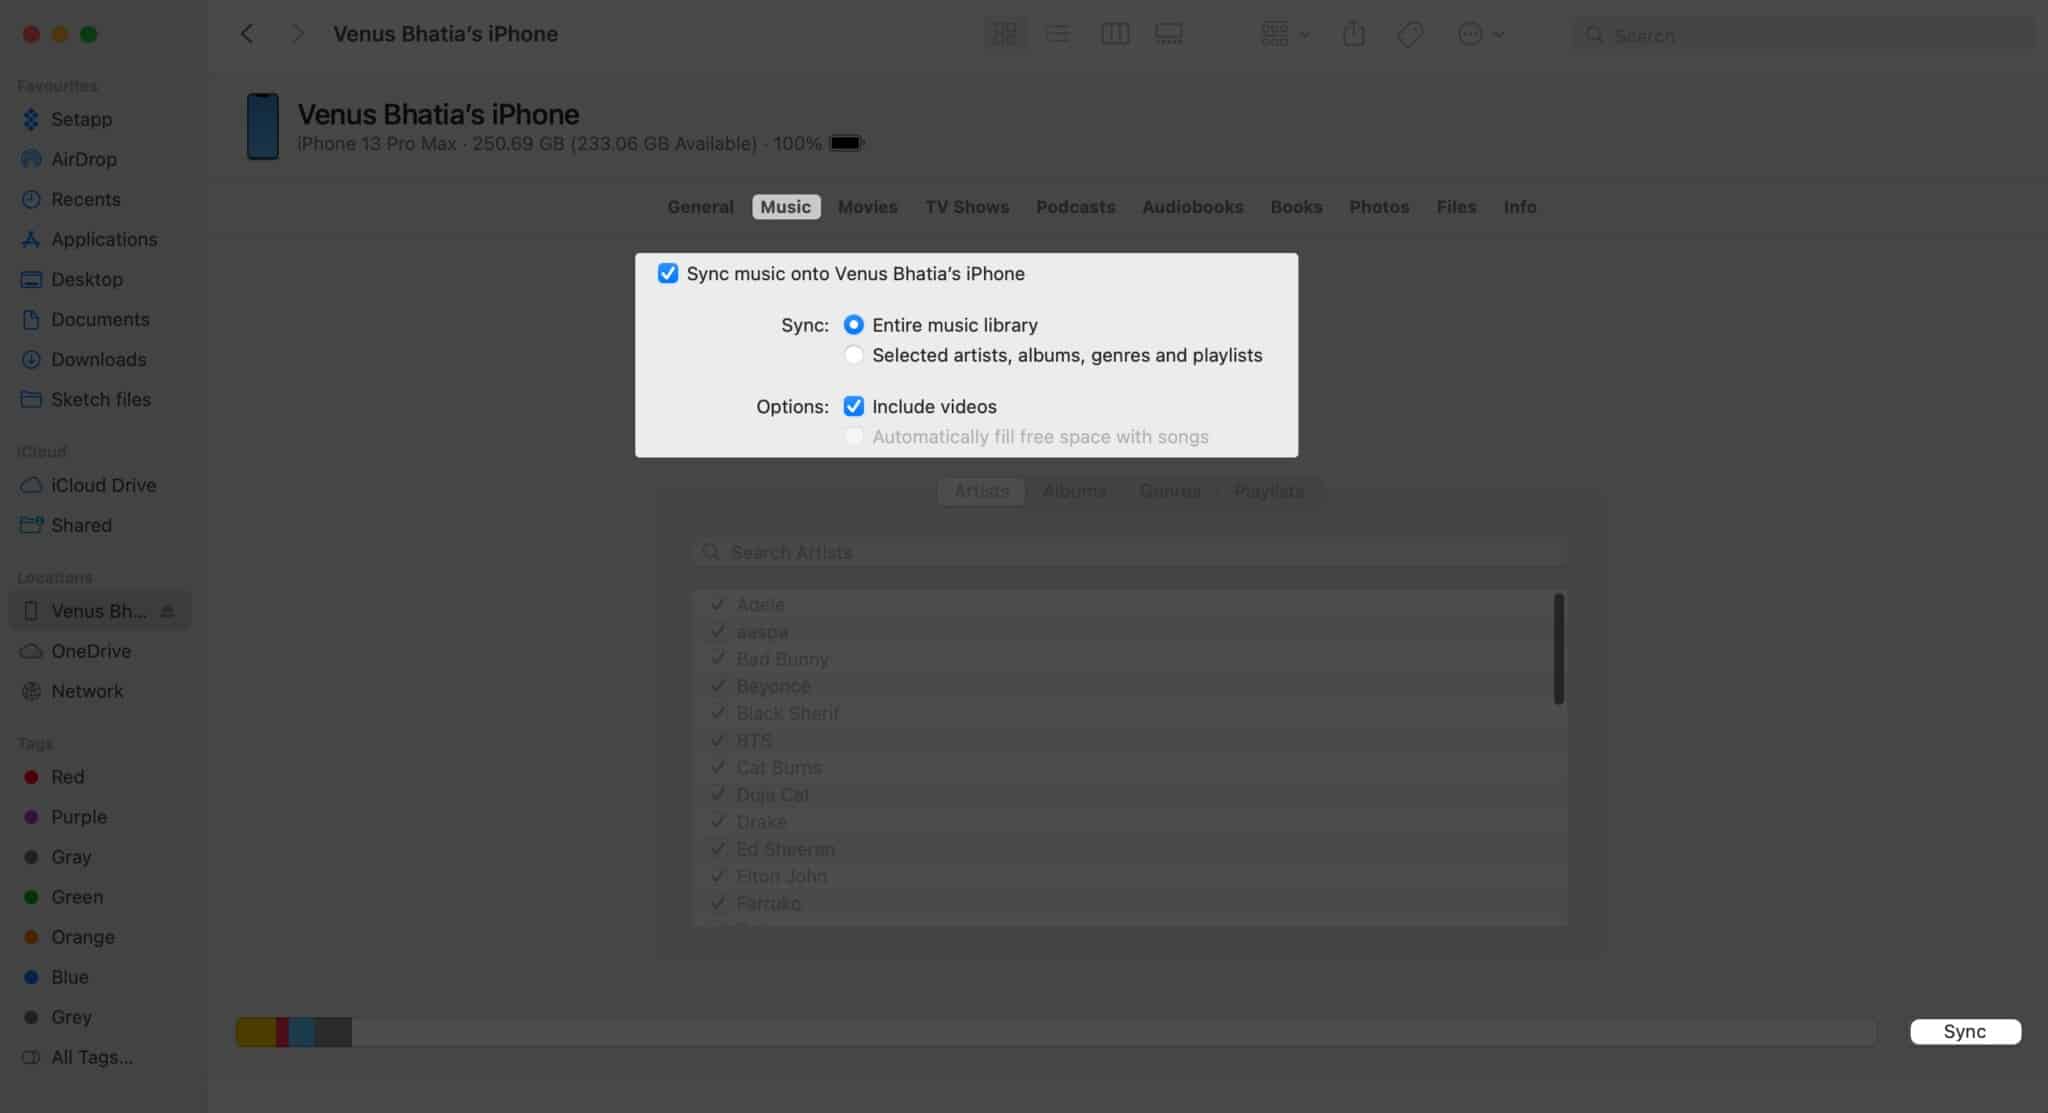Open the Share icon in toolbar
The width and height of the screenshot is (2048, 1113).
tap(1355, 33)
